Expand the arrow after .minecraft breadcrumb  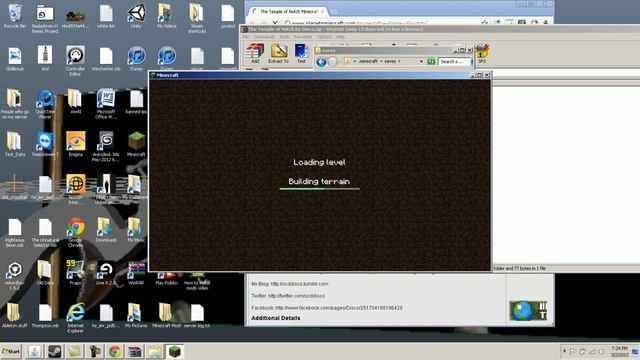(381, 61)
